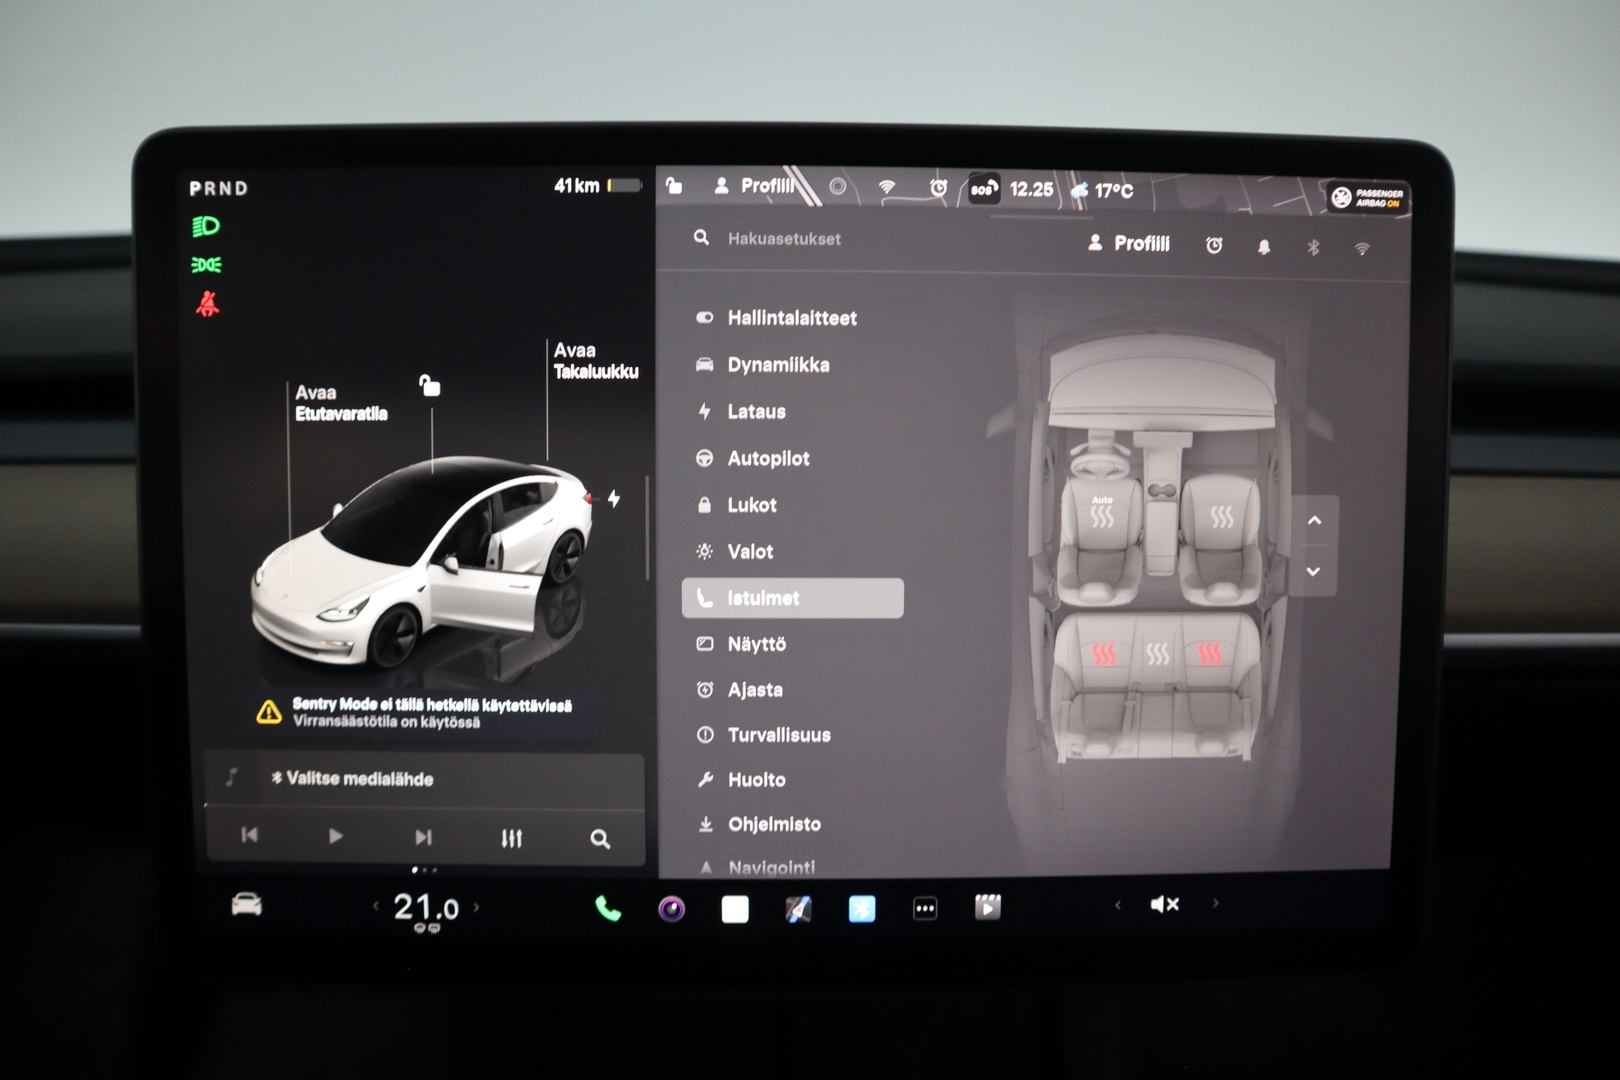1620x1080 pixels.
Task: Open media search with the magnifier icon
Action: coord(600,838)
